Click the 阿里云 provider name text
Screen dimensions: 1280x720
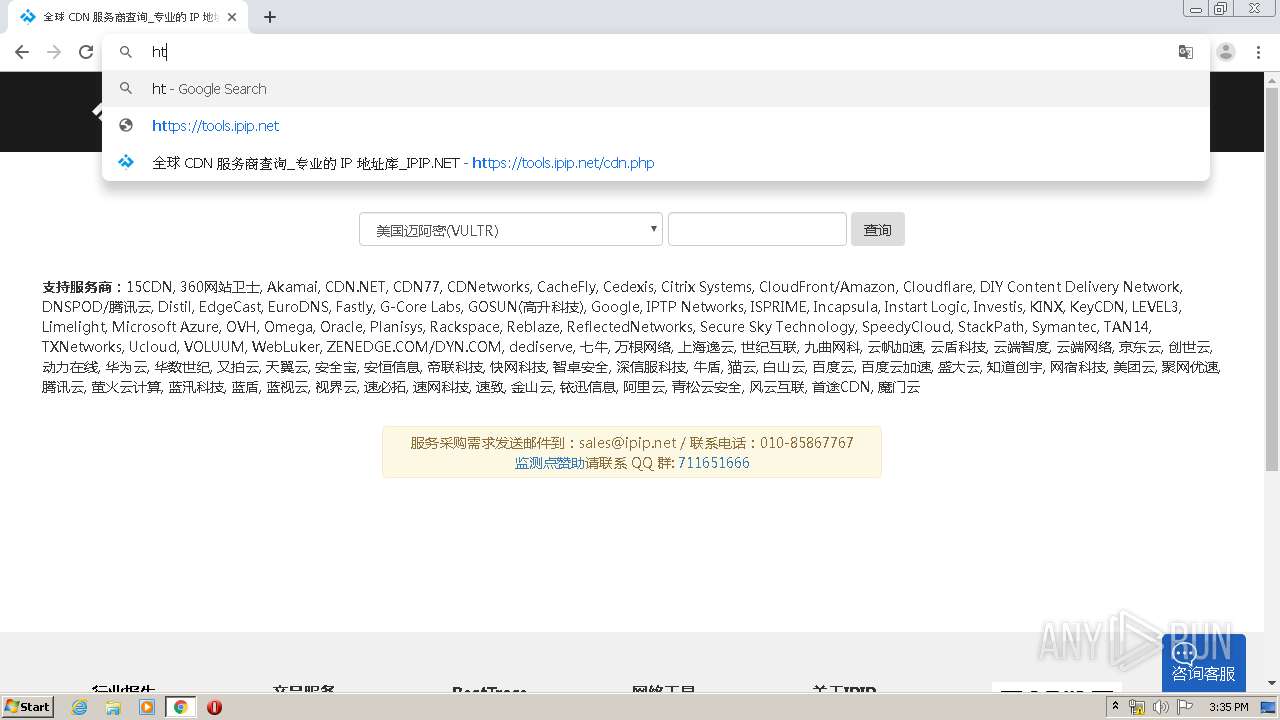[644, 387]
